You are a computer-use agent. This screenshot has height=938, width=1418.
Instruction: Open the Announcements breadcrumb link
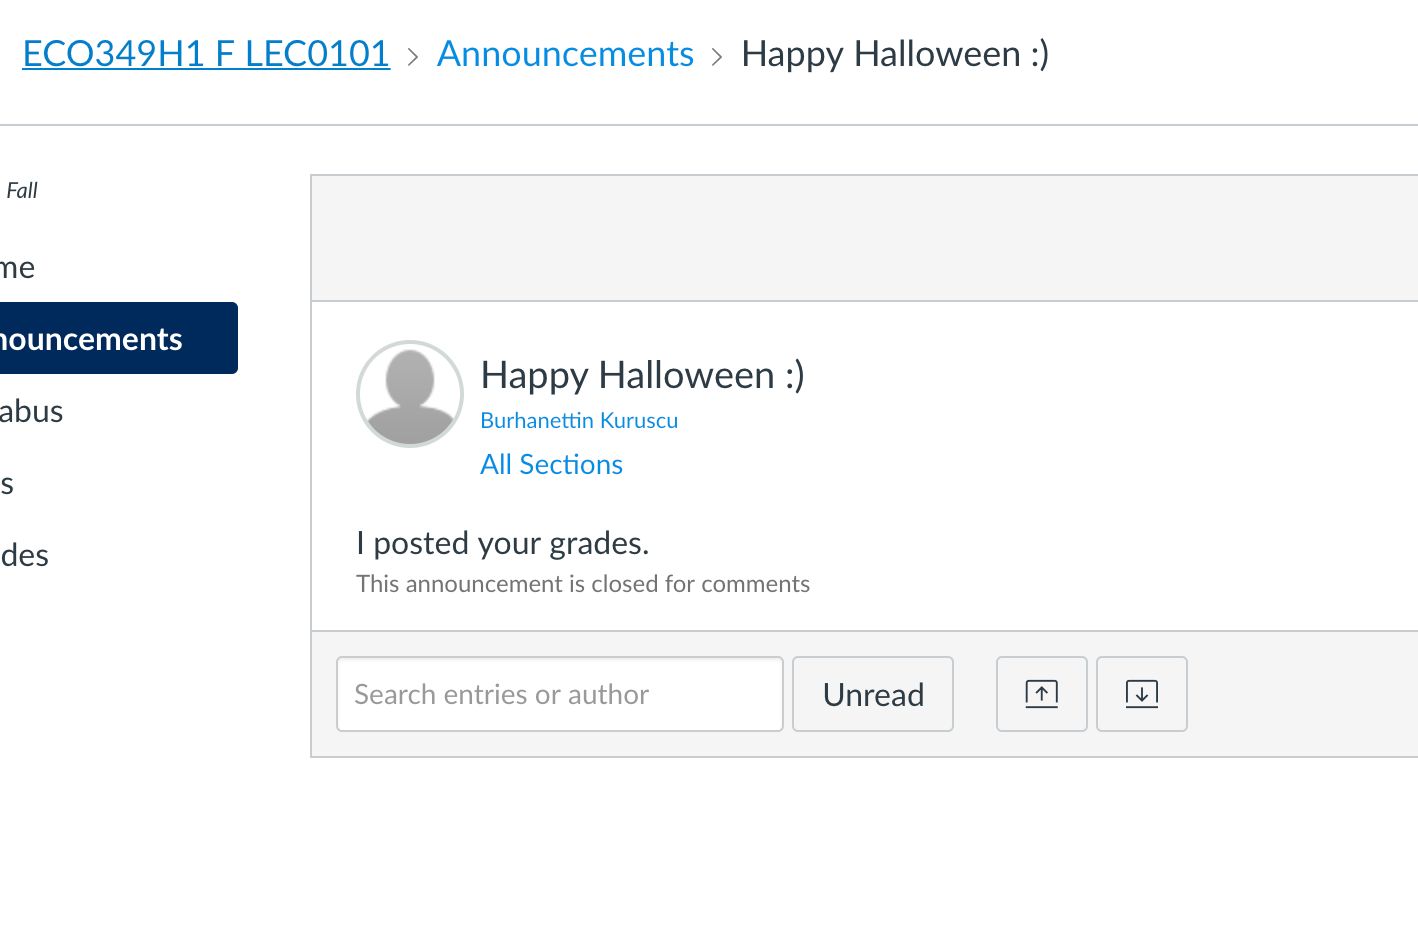[x=565, y=54]
